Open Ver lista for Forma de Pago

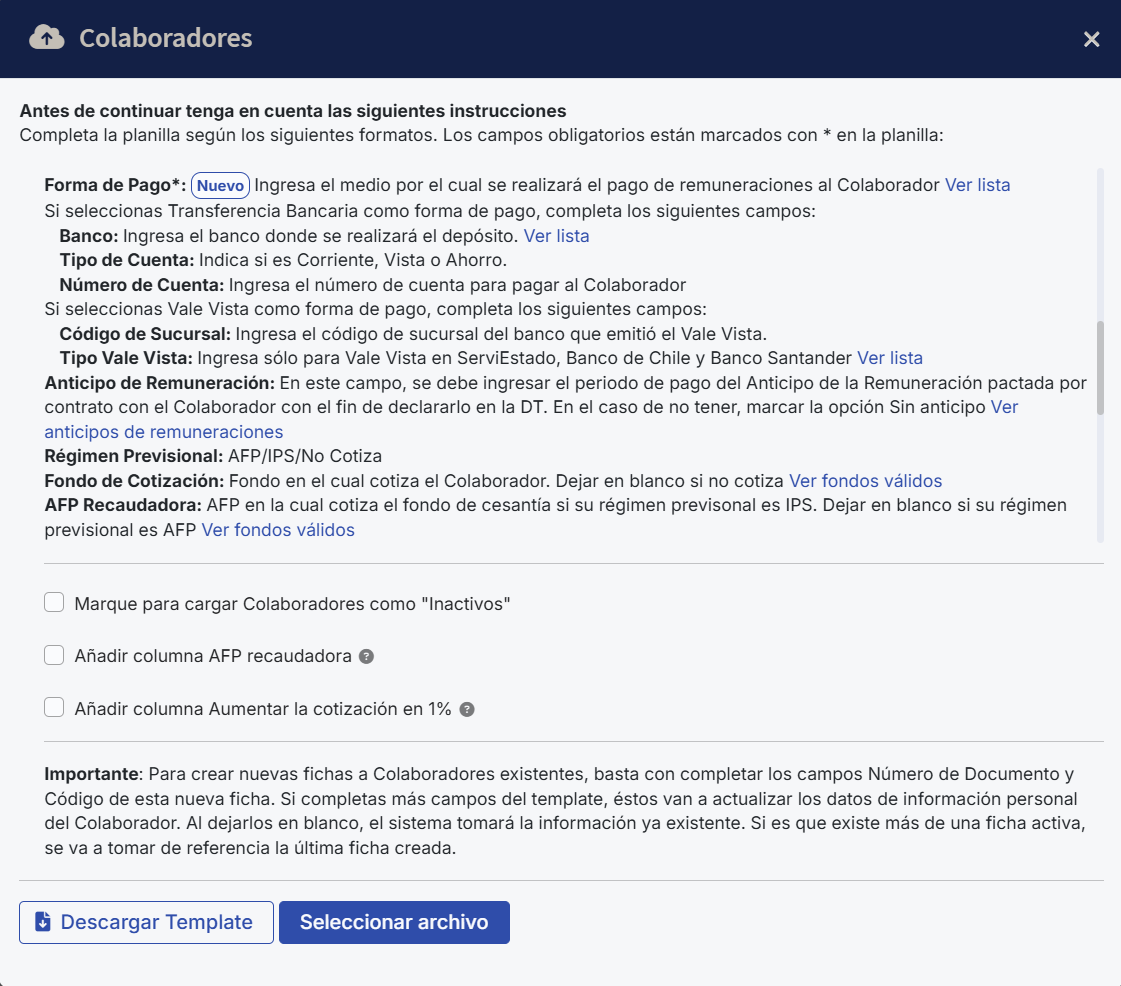(x=978, y=185)
